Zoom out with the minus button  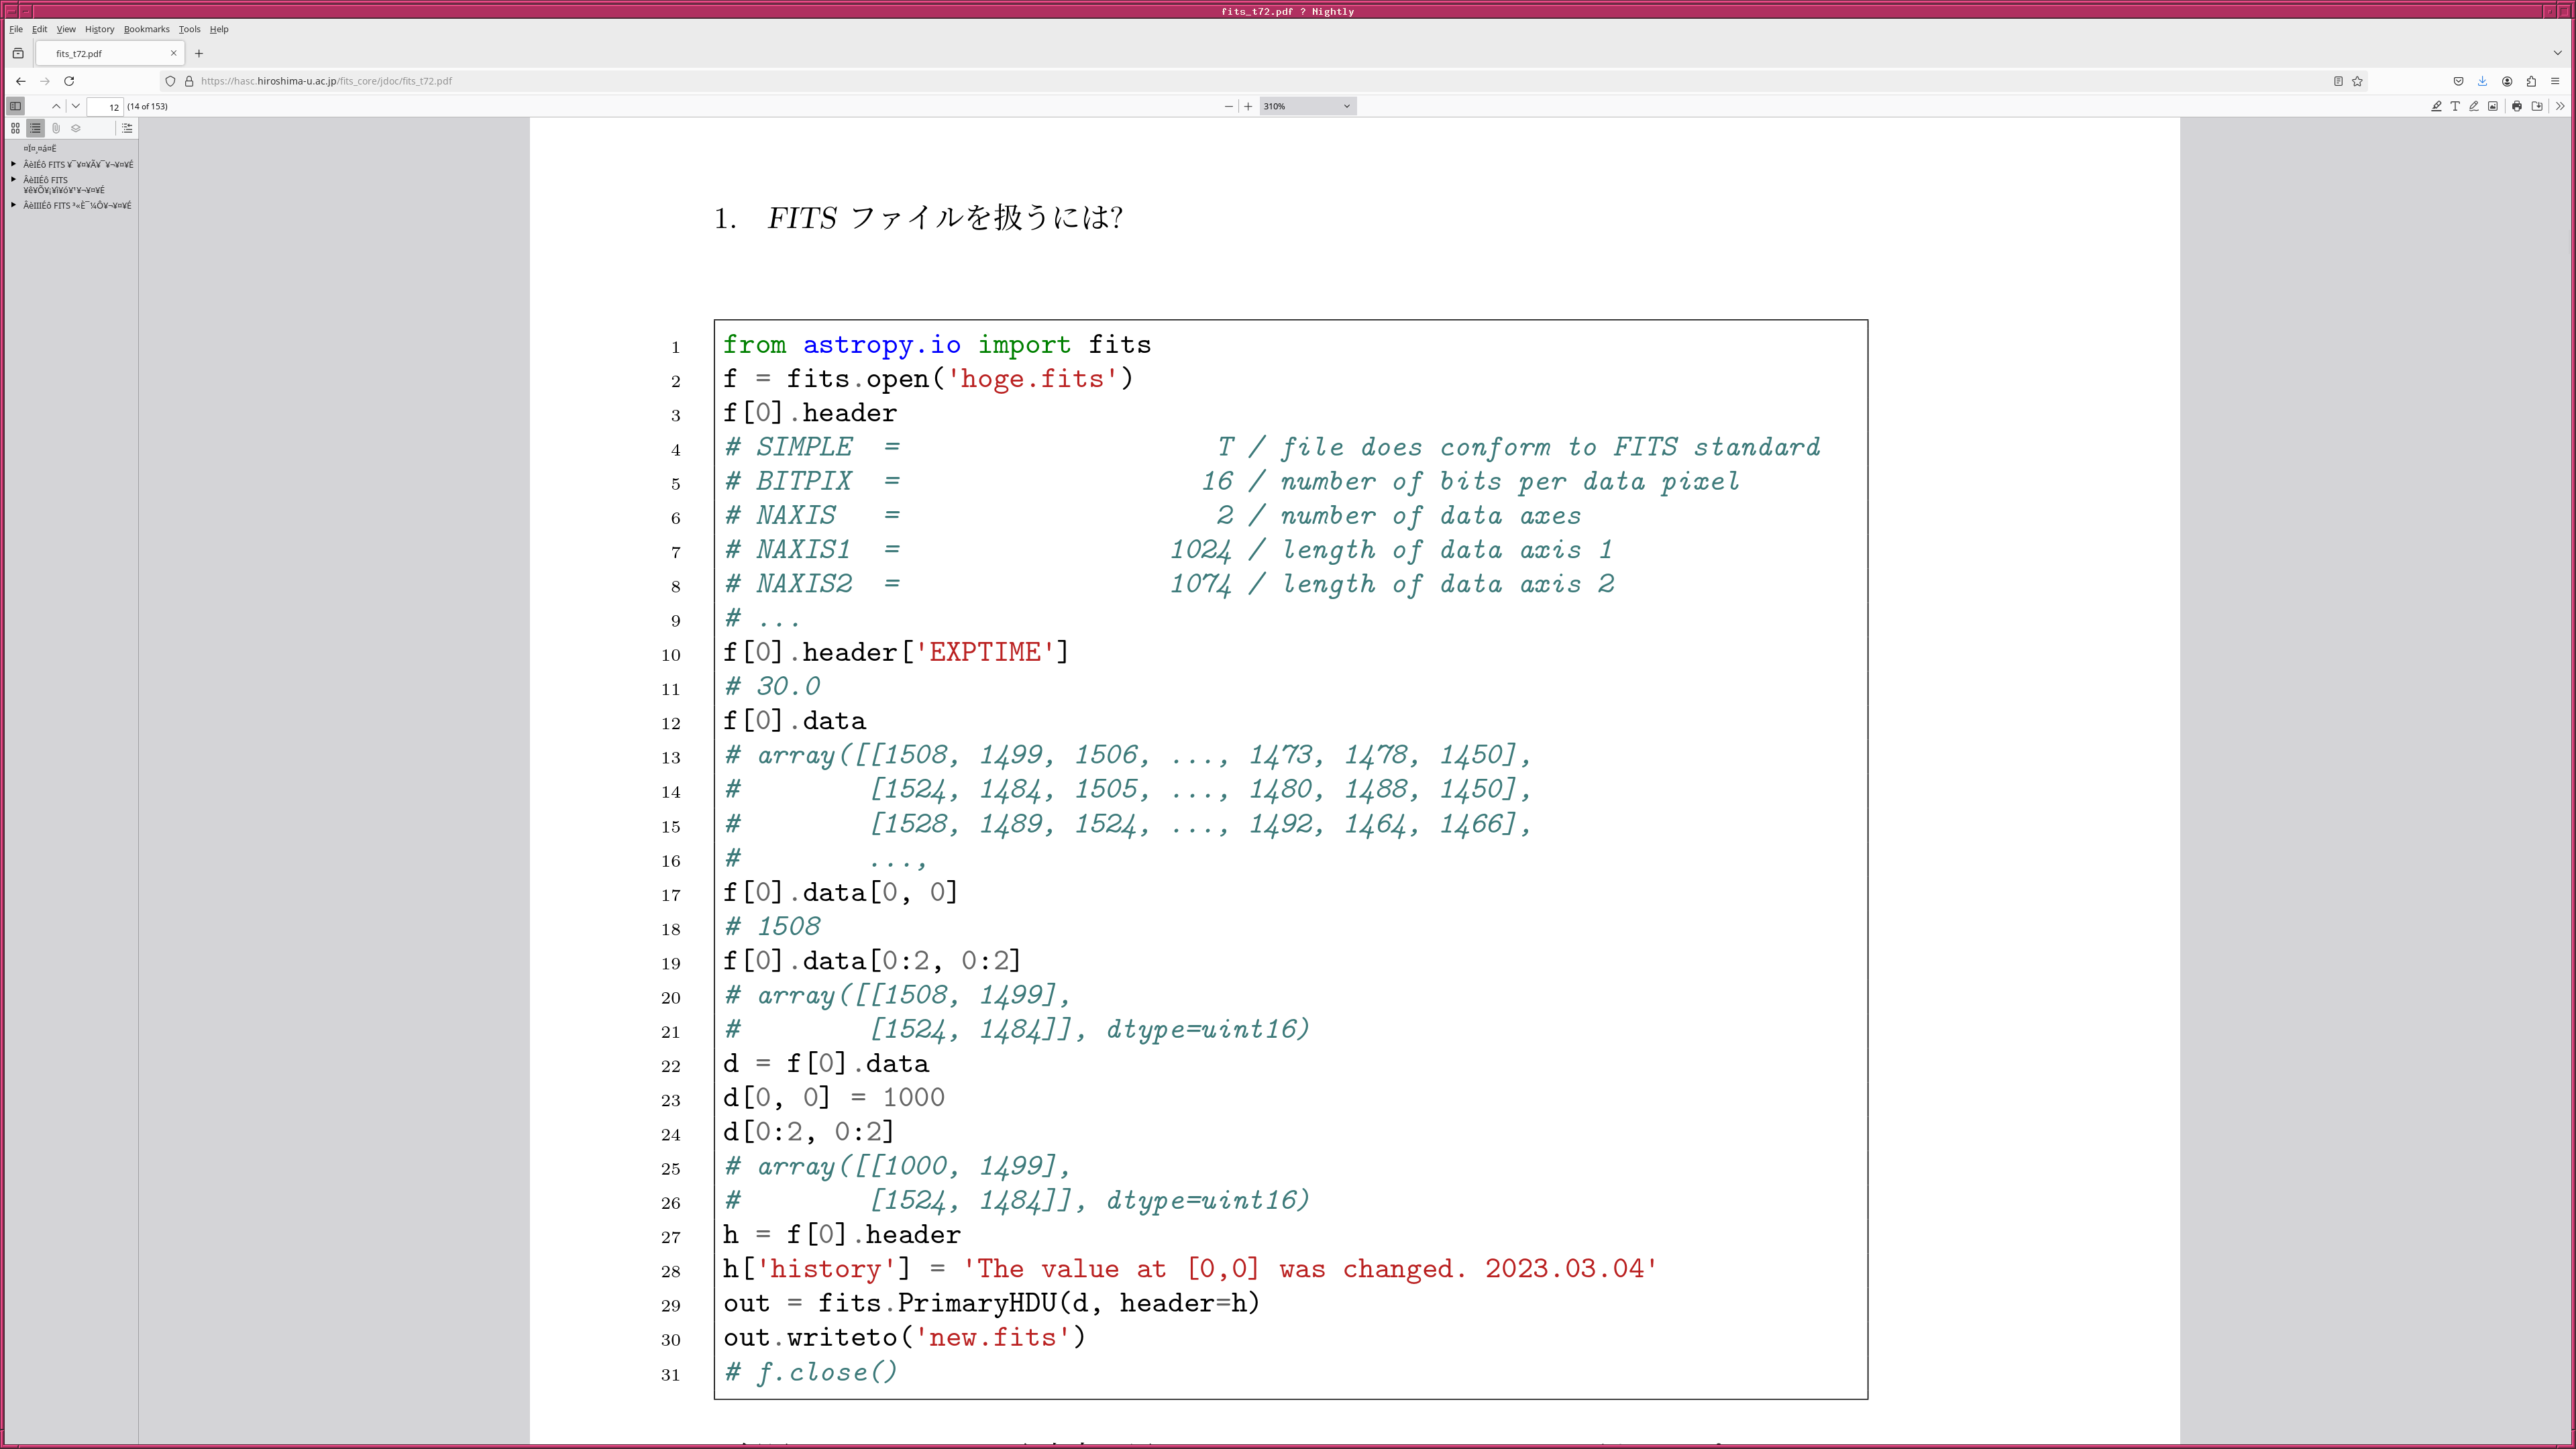click(x=1229, y=106)
